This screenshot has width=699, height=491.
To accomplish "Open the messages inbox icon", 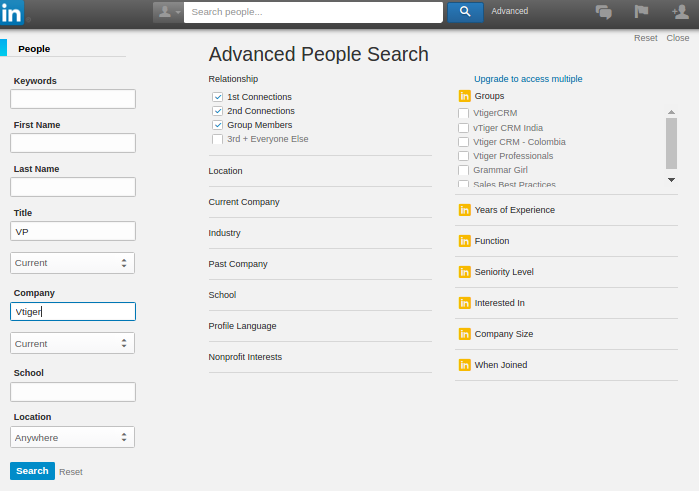I will 604,12.
